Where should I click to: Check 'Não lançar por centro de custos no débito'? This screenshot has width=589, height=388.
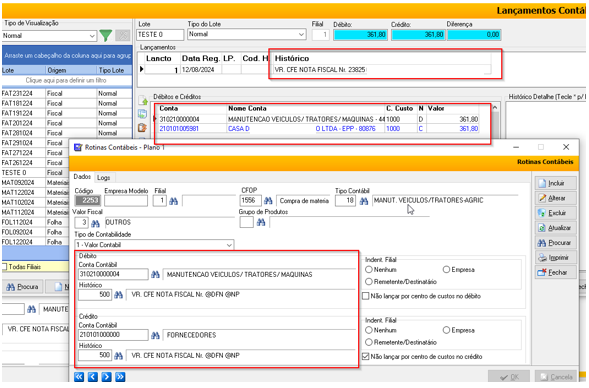pos(365,296)
